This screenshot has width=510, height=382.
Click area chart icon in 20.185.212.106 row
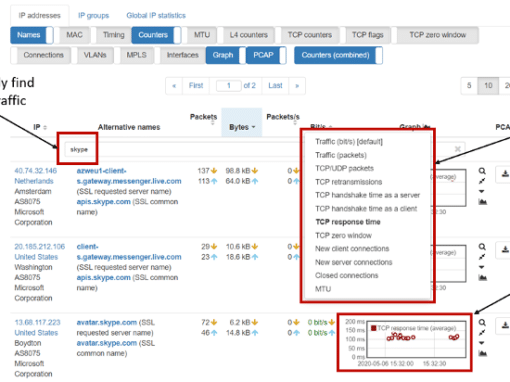click(482, 277)
